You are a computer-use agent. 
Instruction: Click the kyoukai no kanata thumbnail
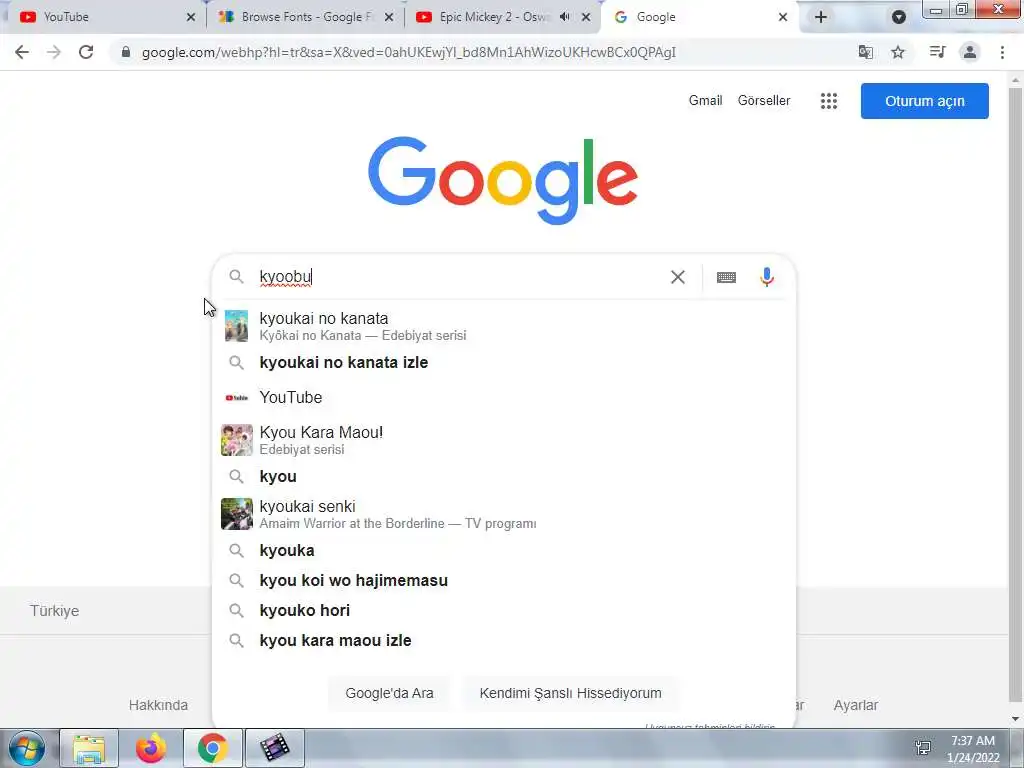[236, 326]
